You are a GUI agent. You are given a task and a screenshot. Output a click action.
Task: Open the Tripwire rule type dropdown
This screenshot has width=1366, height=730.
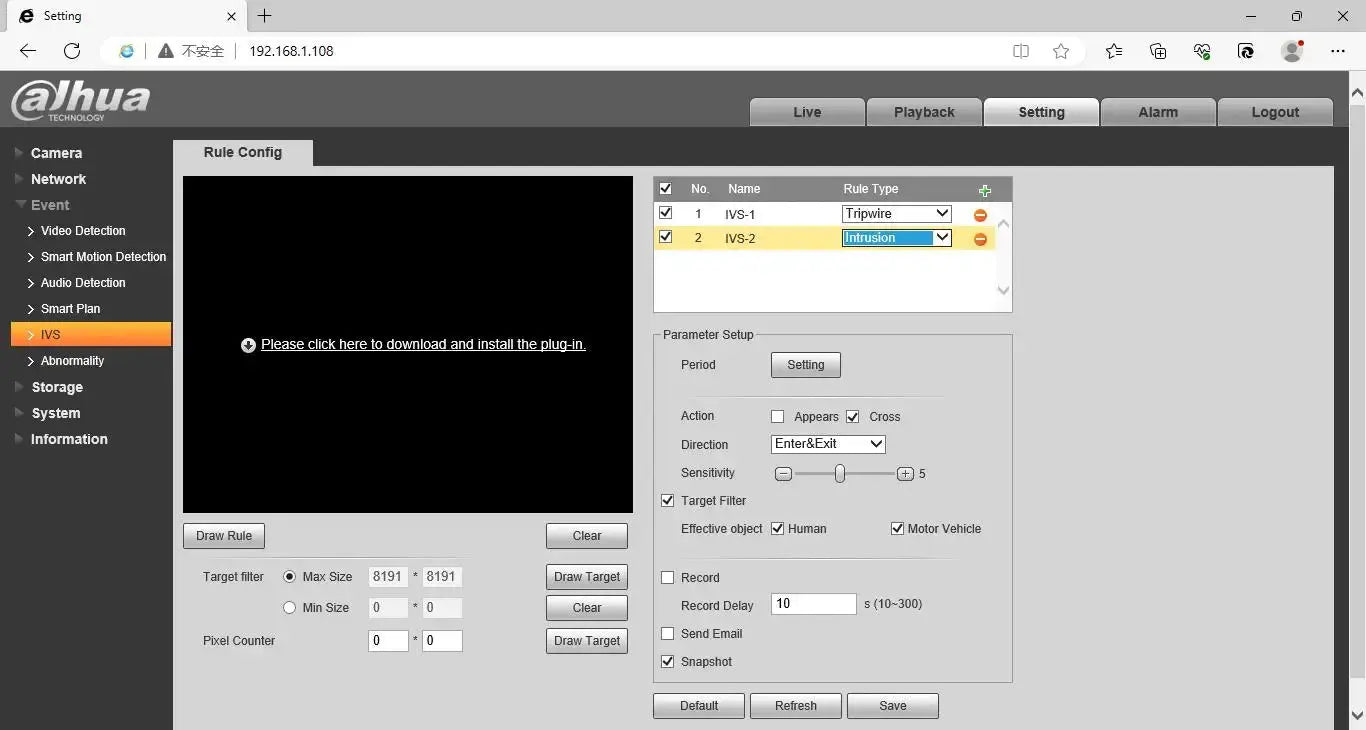pos(897,214)
